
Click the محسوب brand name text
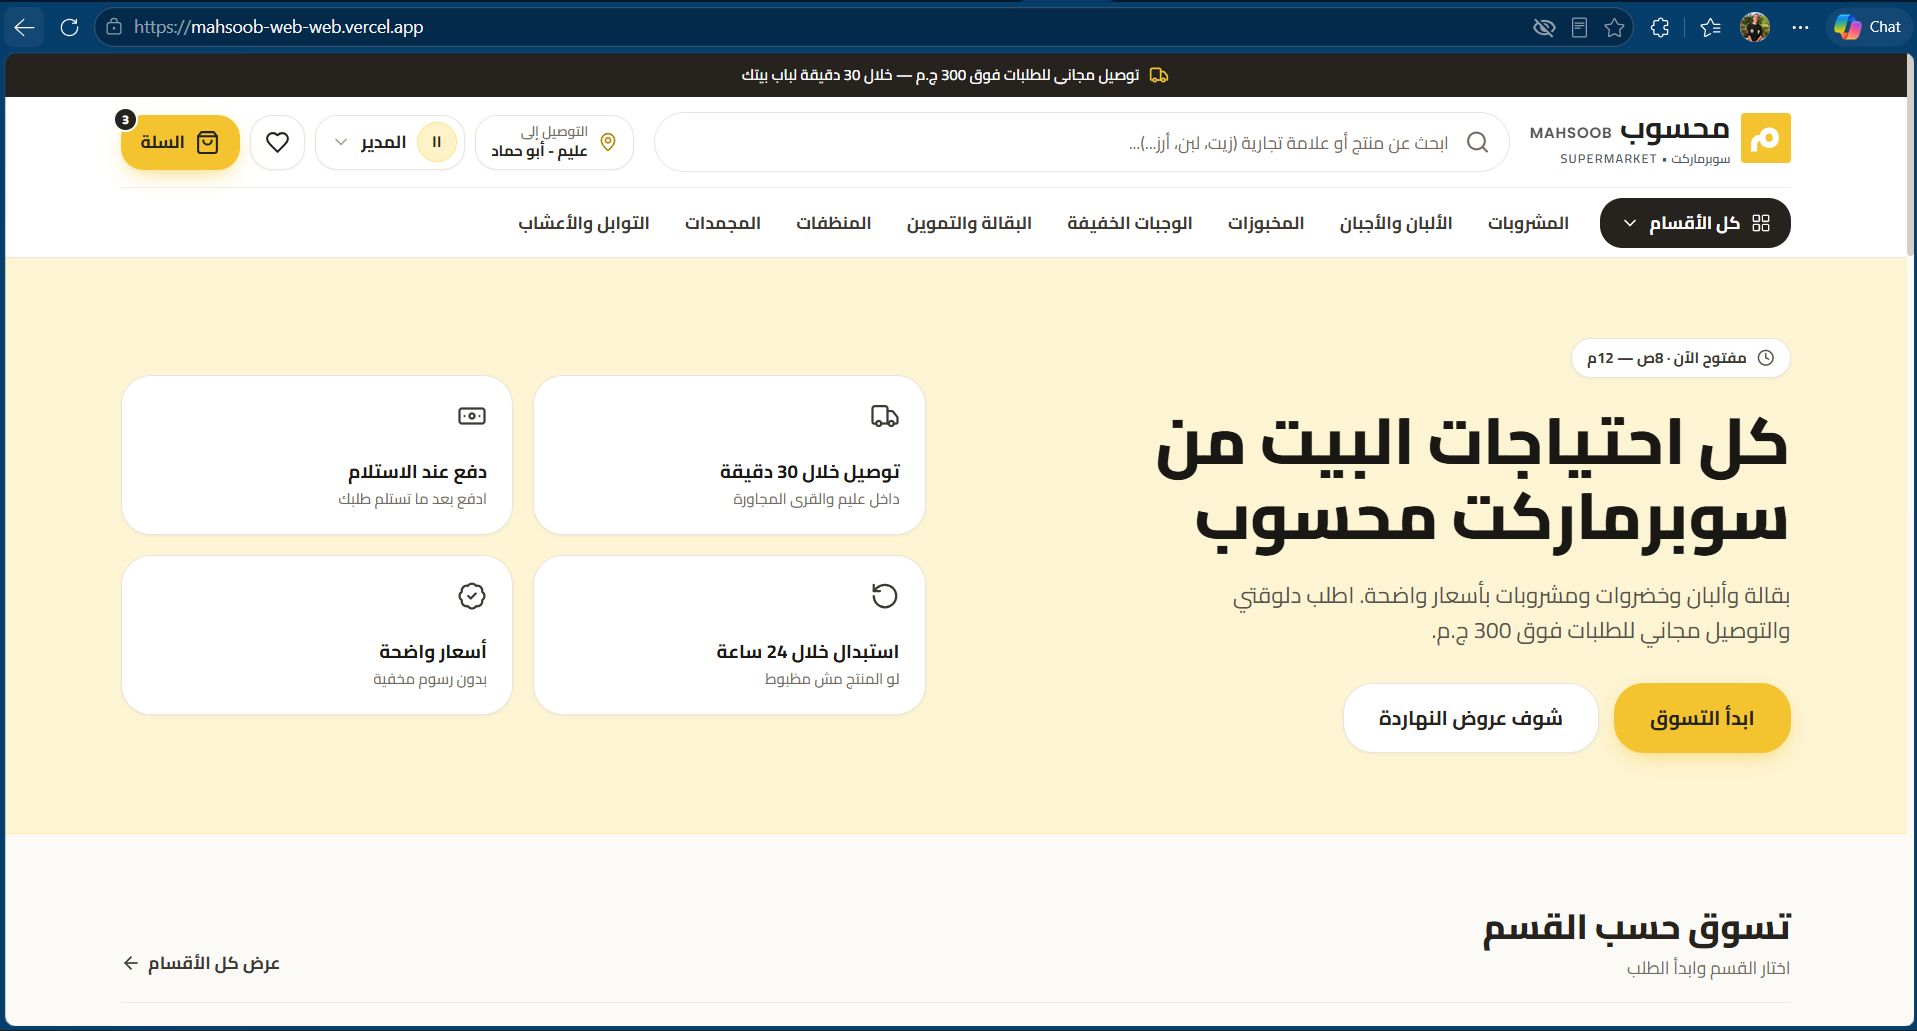[x=1675, y=131]
